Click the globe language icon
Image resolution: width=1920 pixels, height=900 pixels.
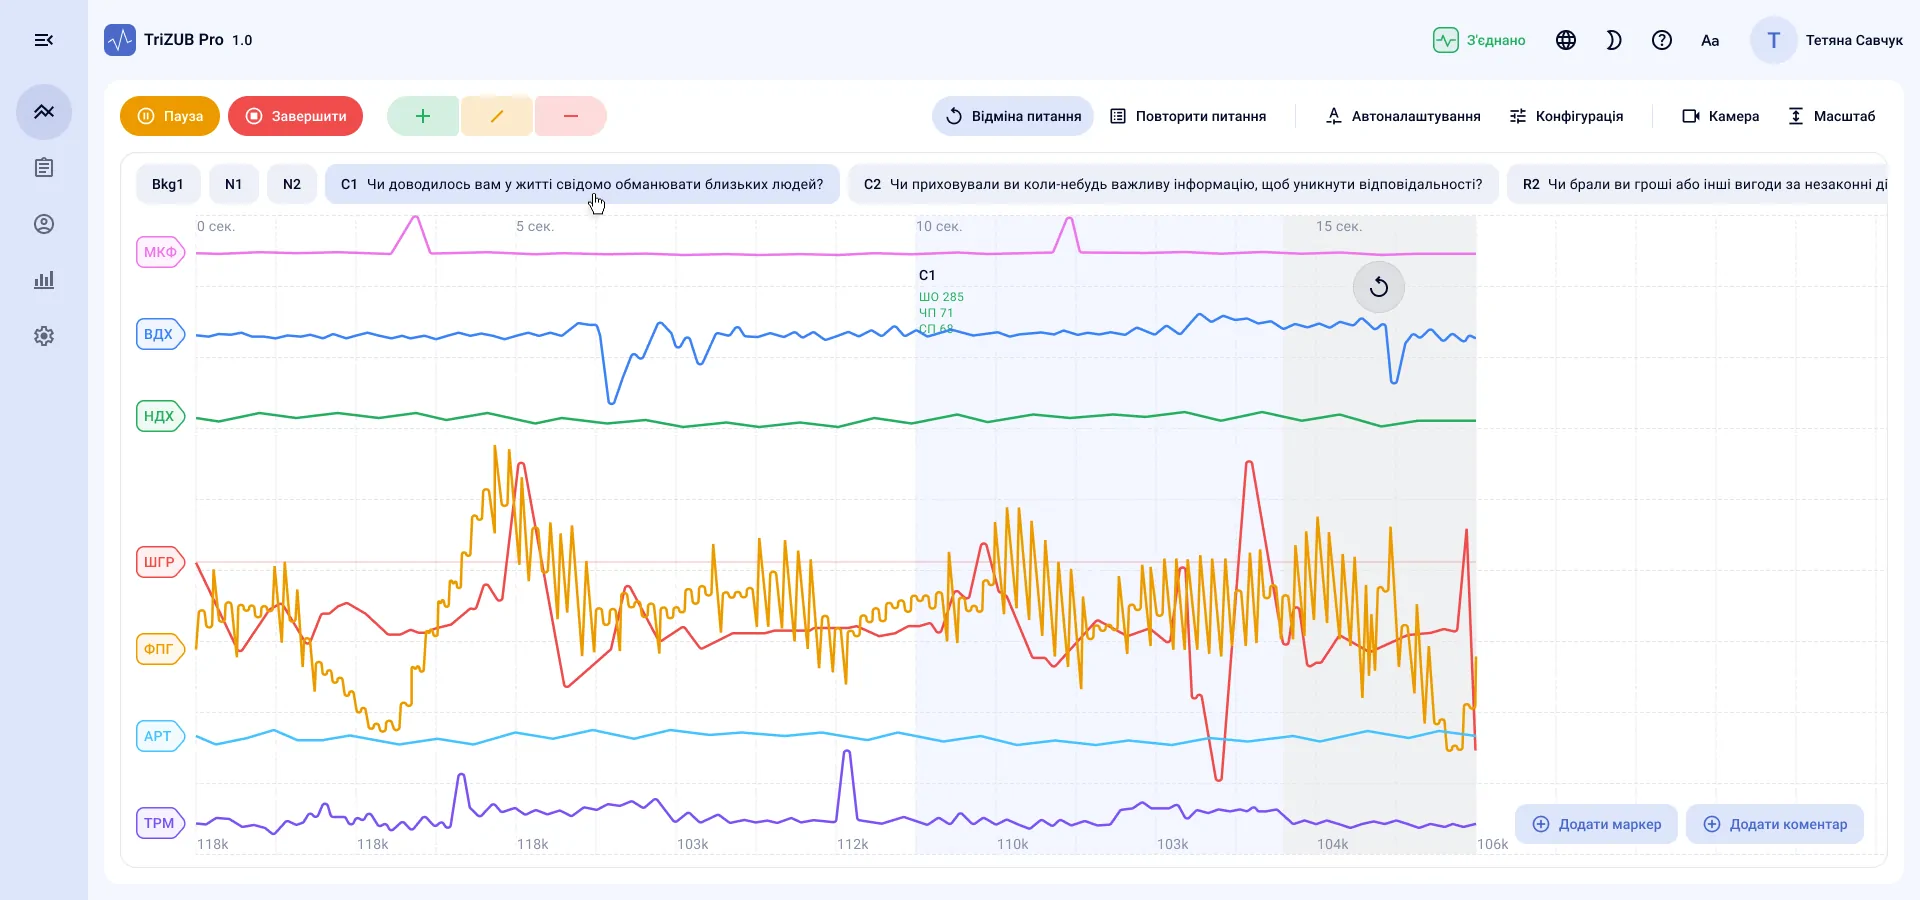[1566, 40]
